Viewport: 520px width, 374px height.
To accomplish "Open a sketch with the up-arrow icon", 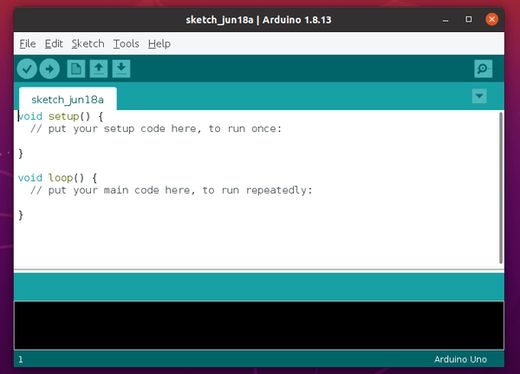I will 99,69.
